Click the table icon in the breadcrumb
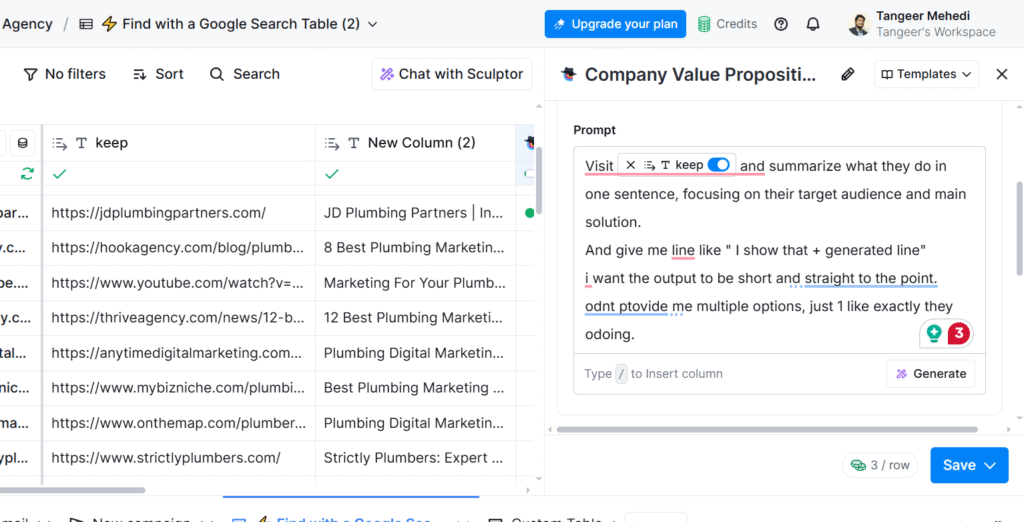The image size is (1024, 522). 86,24
